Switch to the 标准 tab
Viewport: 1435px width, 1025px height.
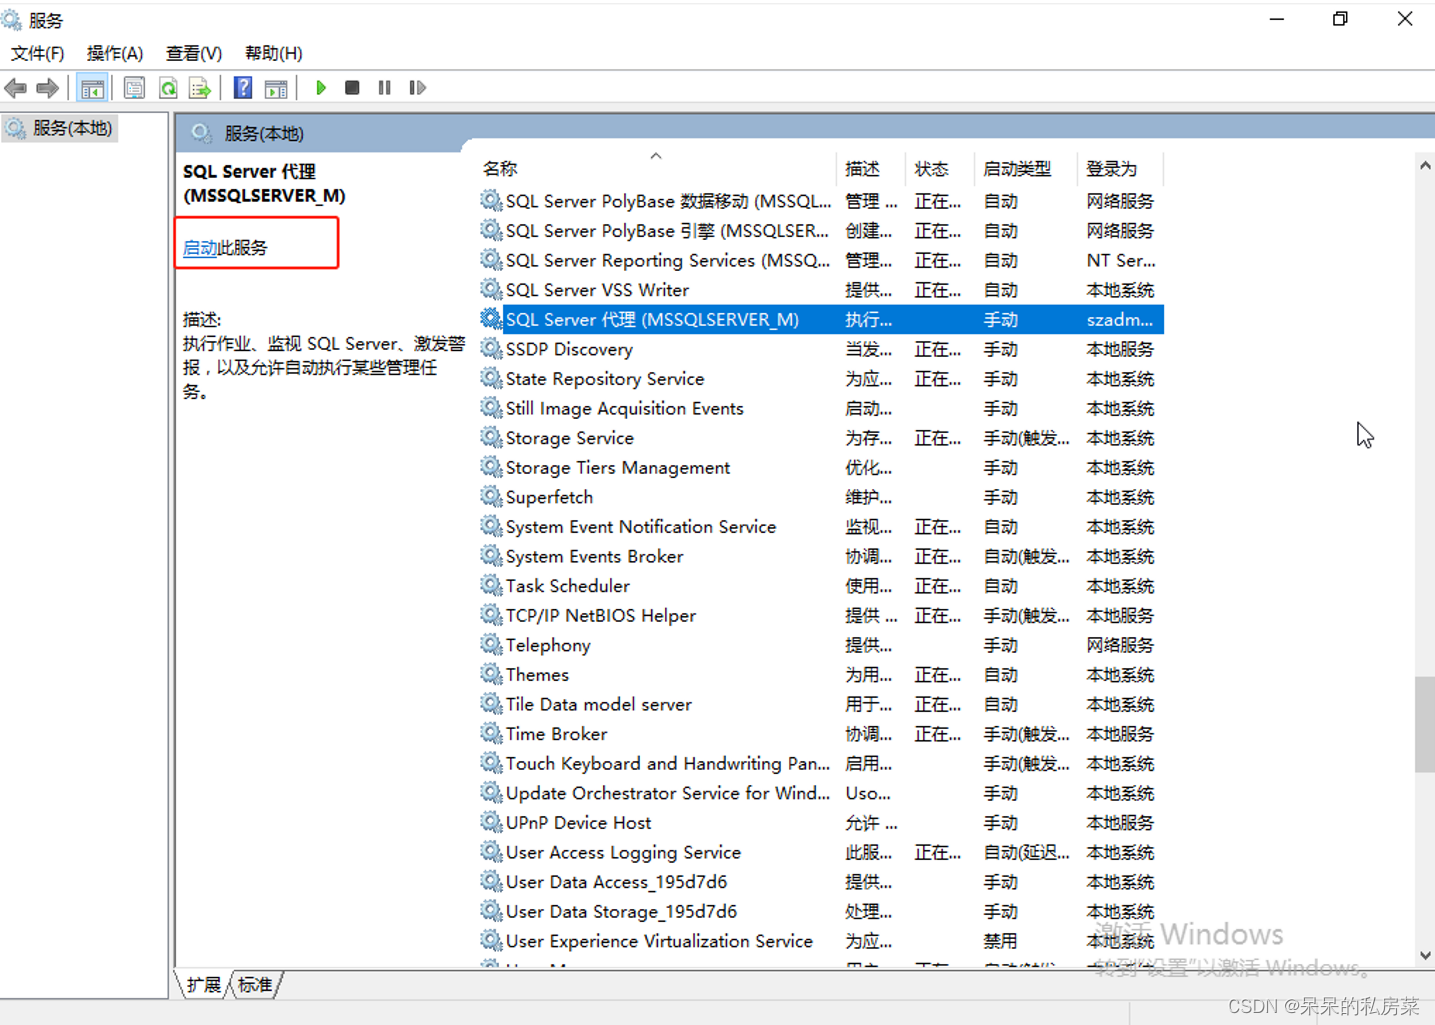(x=255, y=985)
